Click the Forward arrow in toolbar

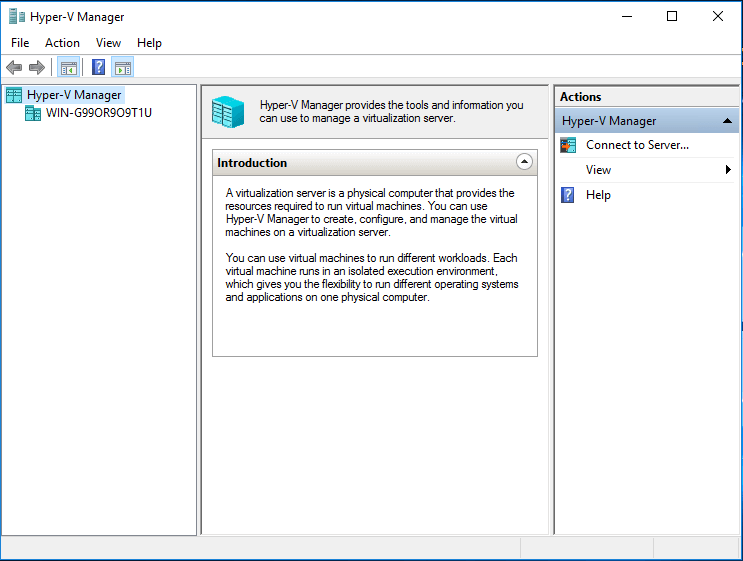coord(37,67)
